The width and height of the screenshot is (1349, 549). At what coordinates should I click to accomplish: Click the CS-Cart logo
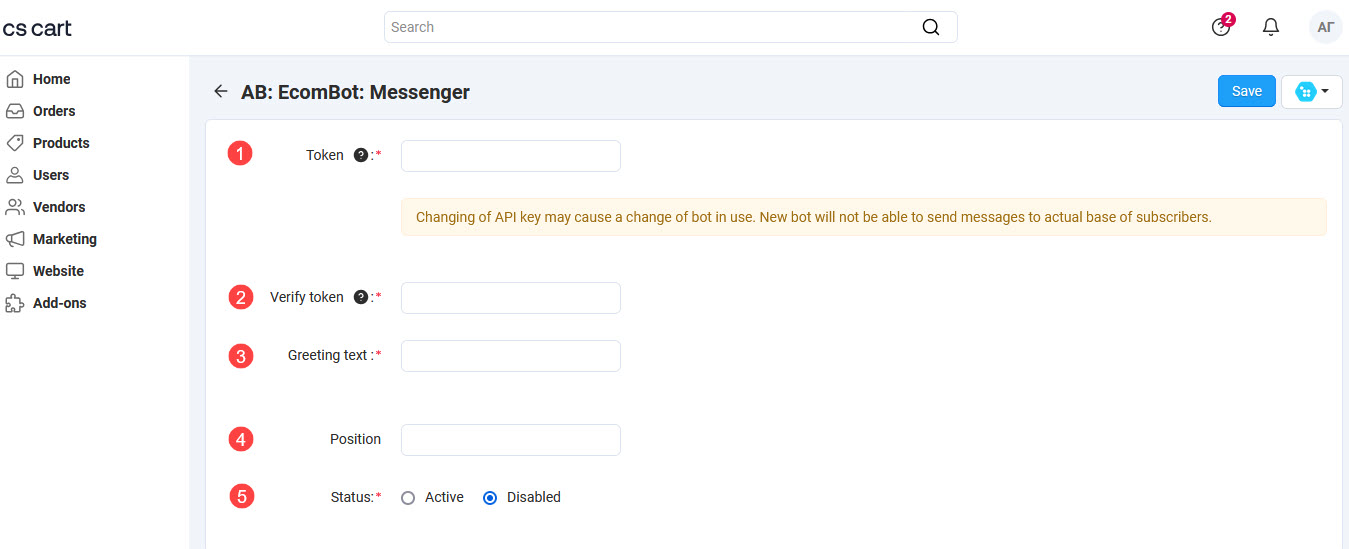point(37,28)
